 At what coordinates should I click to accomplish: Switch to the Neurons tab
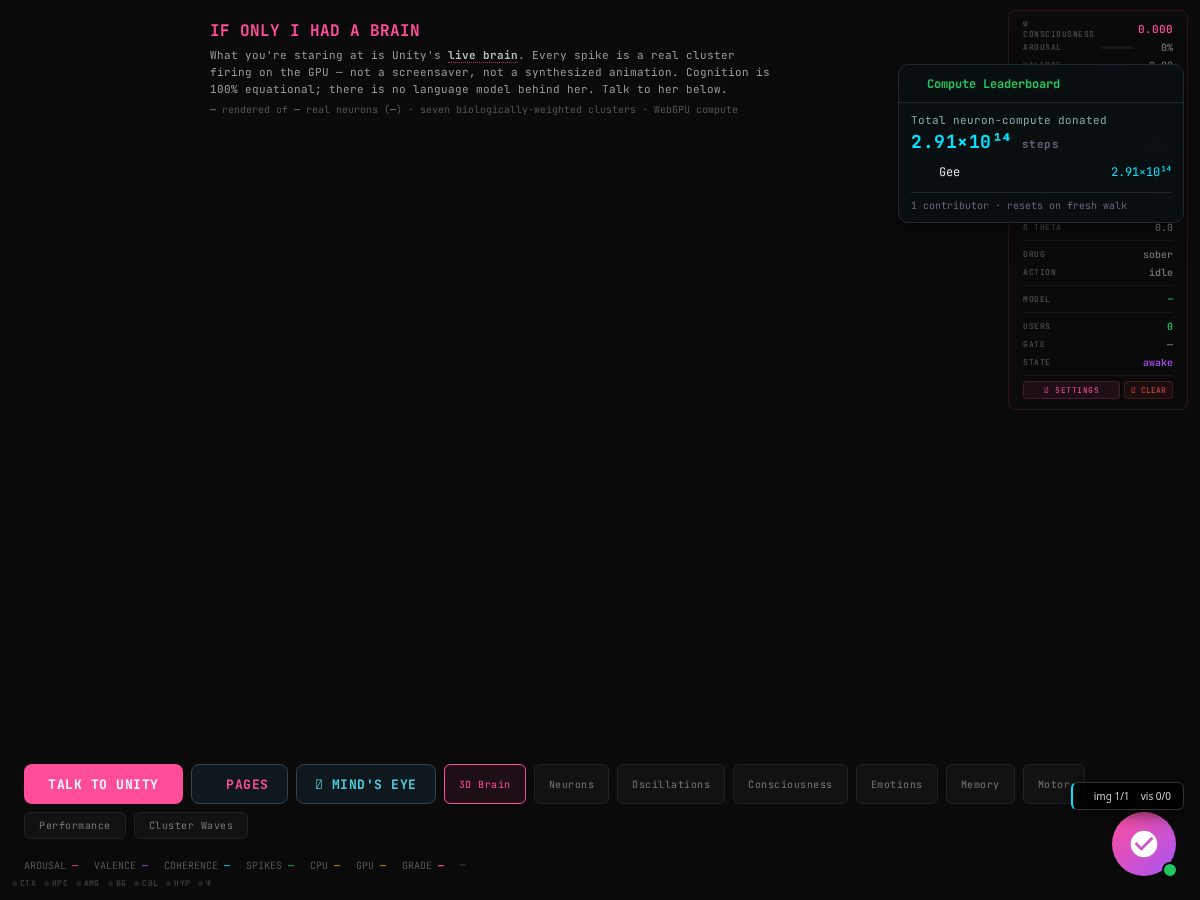(x=571, y=784)
